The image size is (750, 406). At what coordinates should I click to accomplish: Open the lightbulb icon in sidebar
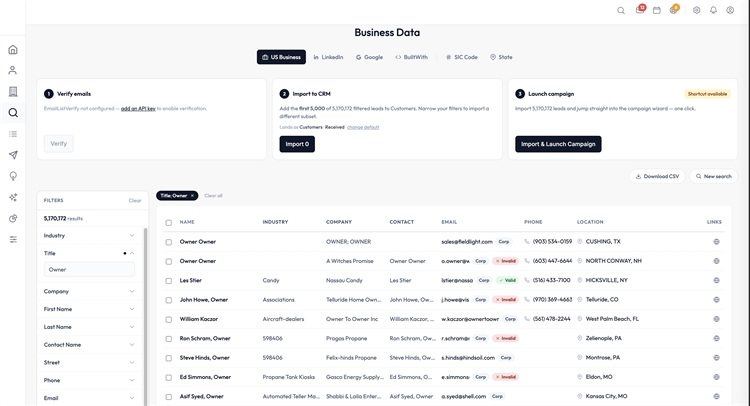pyautogui.click(x=13, y=176)
